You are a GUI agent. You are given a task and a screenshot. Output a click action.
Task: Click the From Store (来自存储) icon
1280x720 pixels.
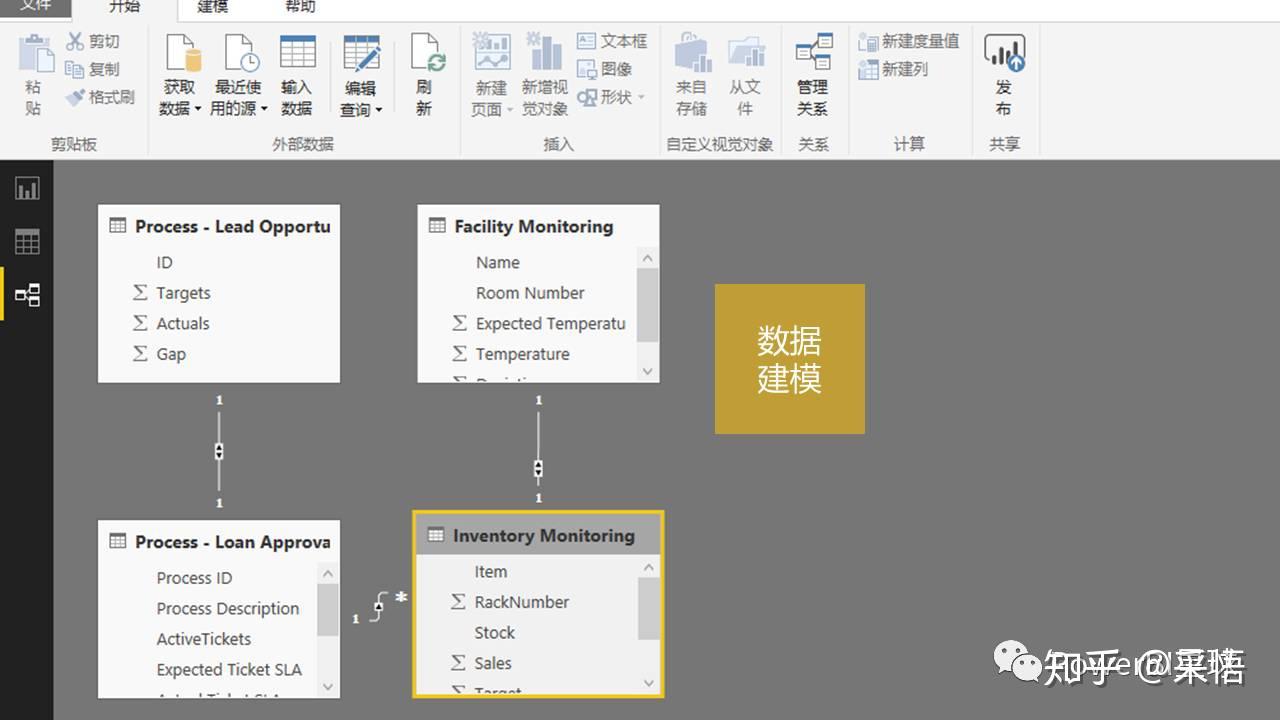692,52
